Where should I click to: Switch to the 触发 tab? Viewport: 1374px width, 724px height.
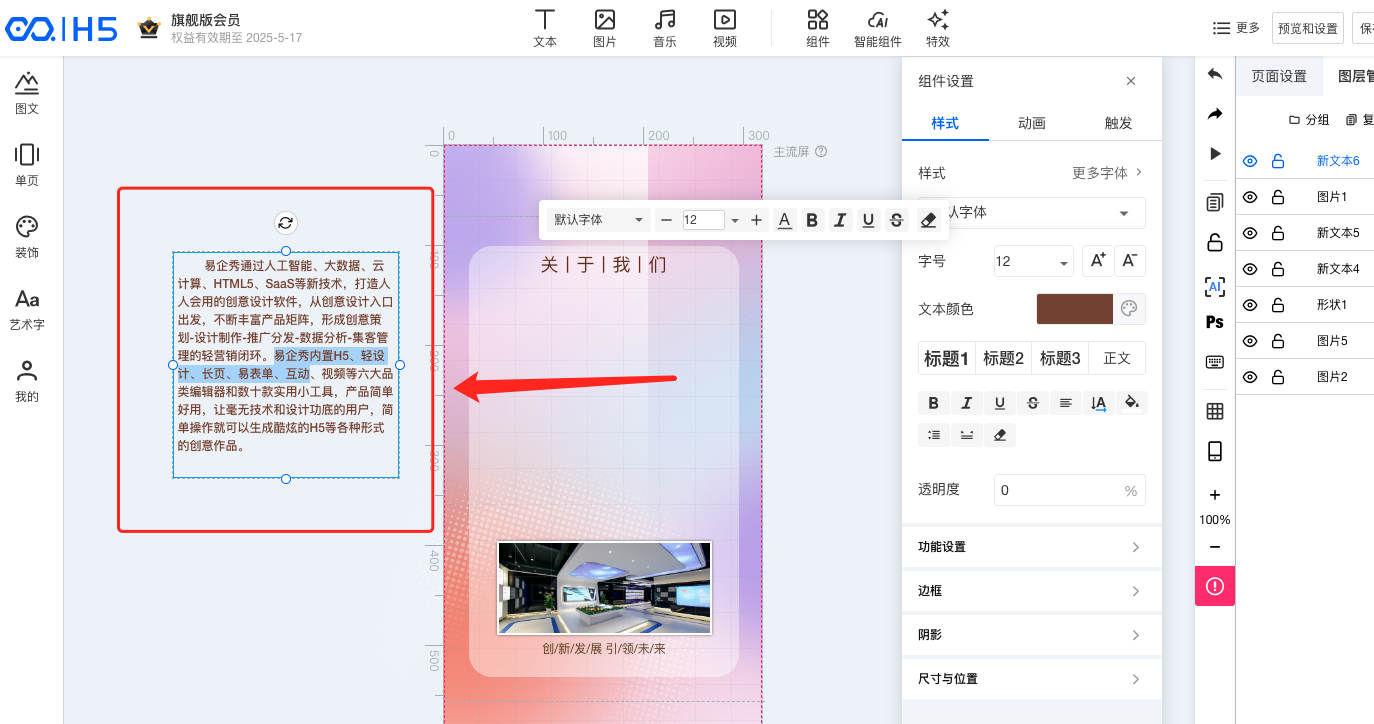coord(1119,123)
